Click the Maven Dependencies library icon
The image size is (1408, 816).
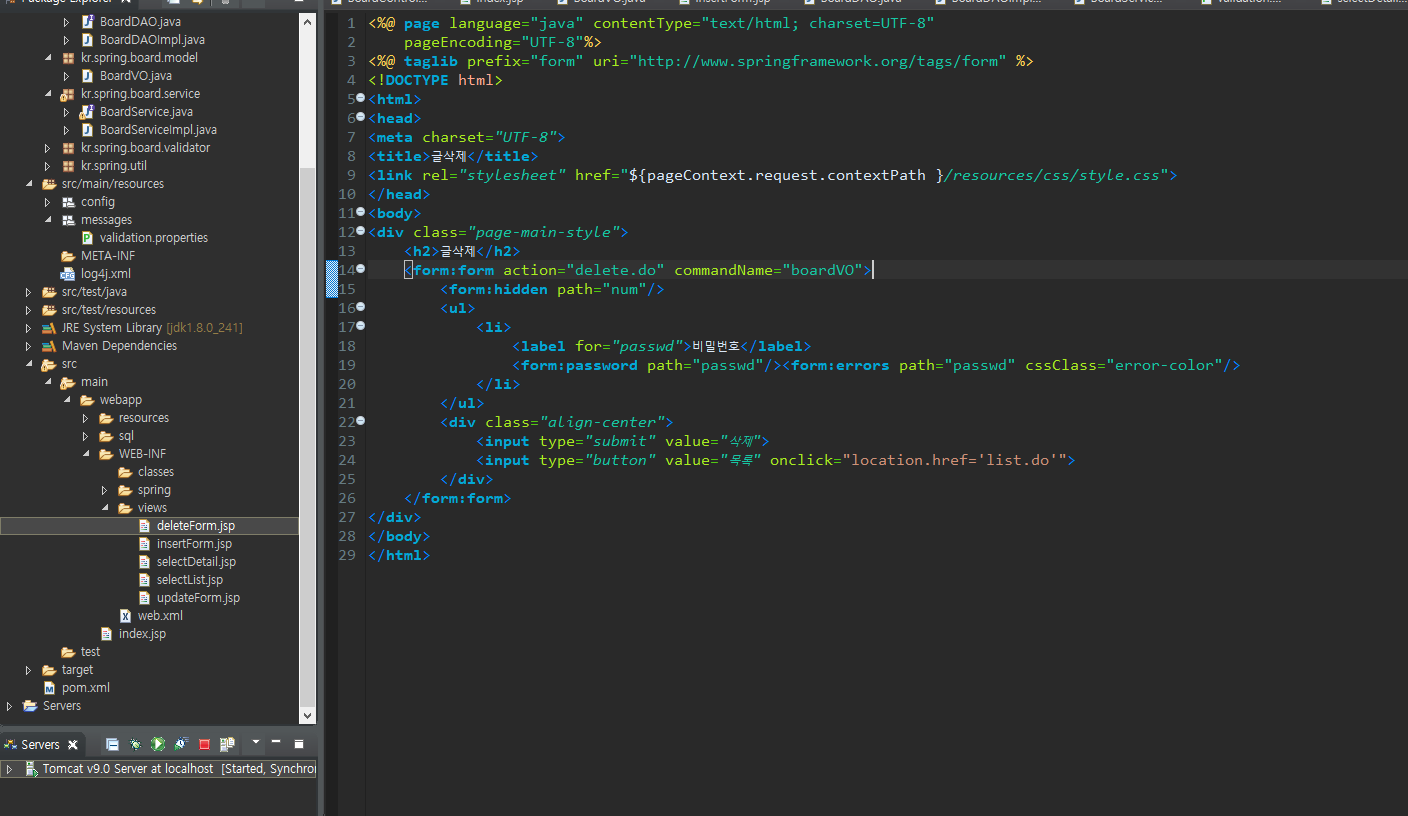pyautogui.click(x=49, y=346)
